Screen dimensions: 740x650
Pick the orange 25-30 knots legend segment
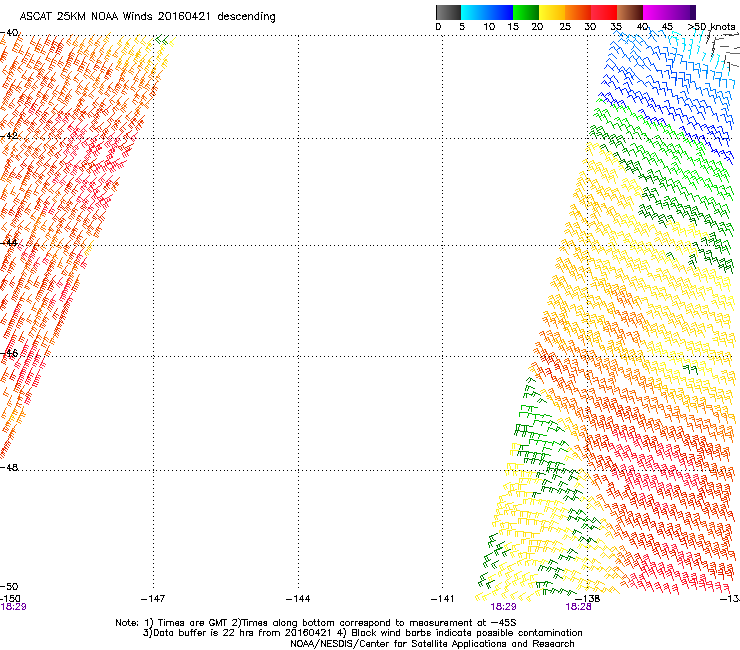coord(578,12)
